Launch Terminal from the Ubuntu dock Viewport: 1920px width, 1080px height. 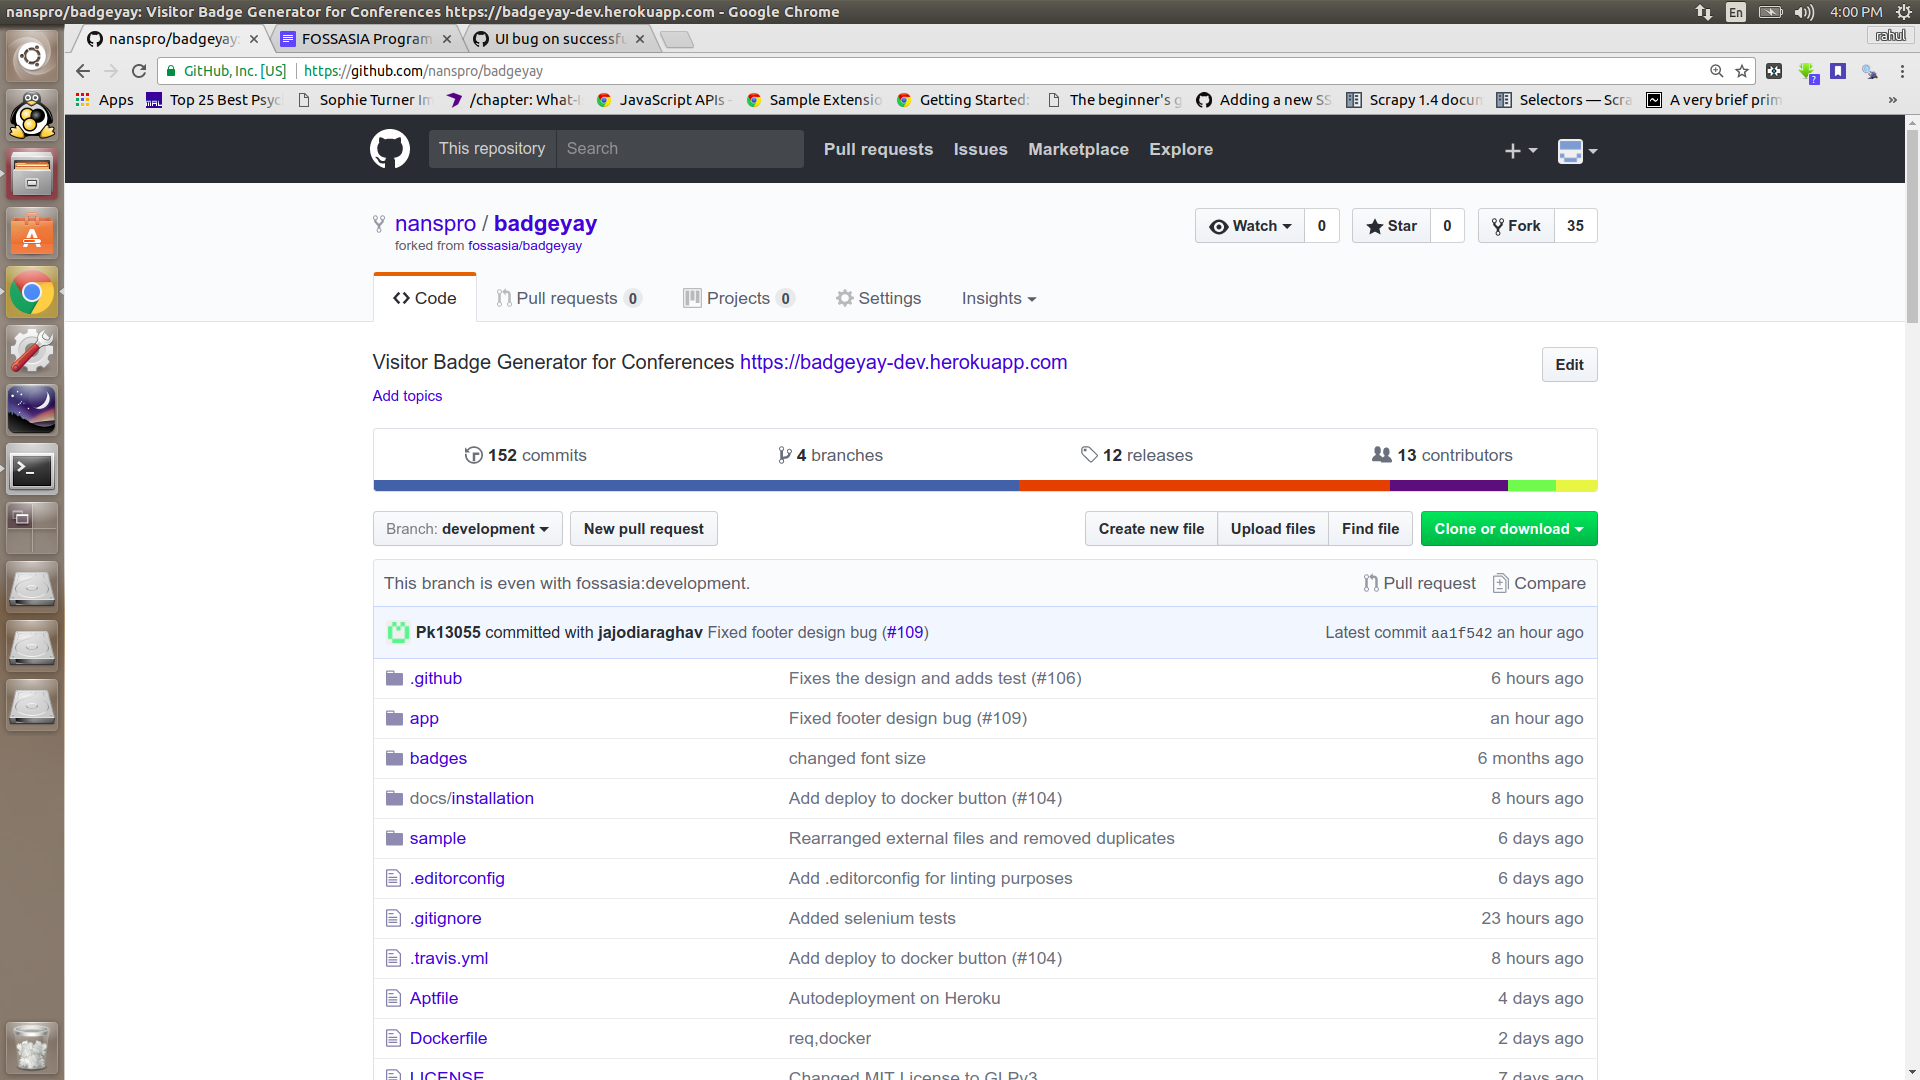32,469
